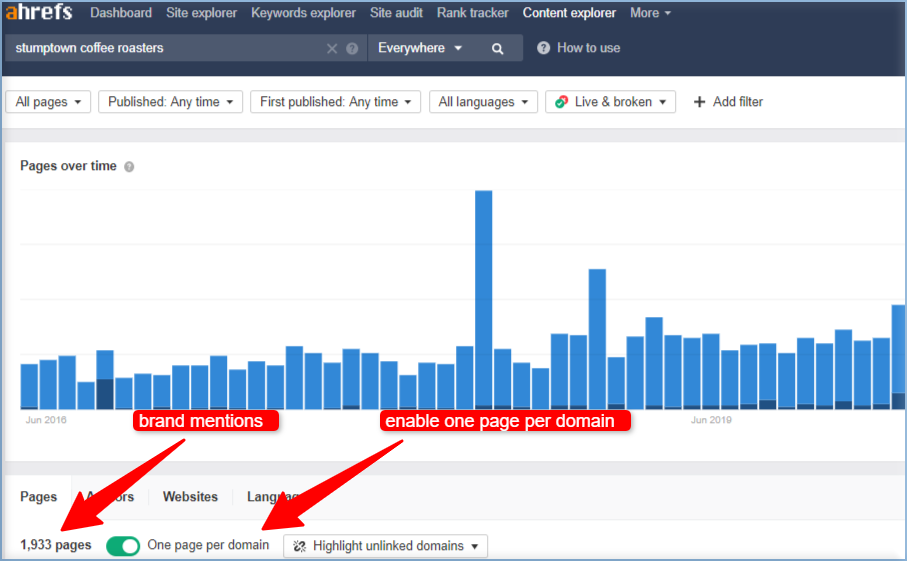
Task: Click the 1,933 pages count
Action: click(x=56, y=545)
